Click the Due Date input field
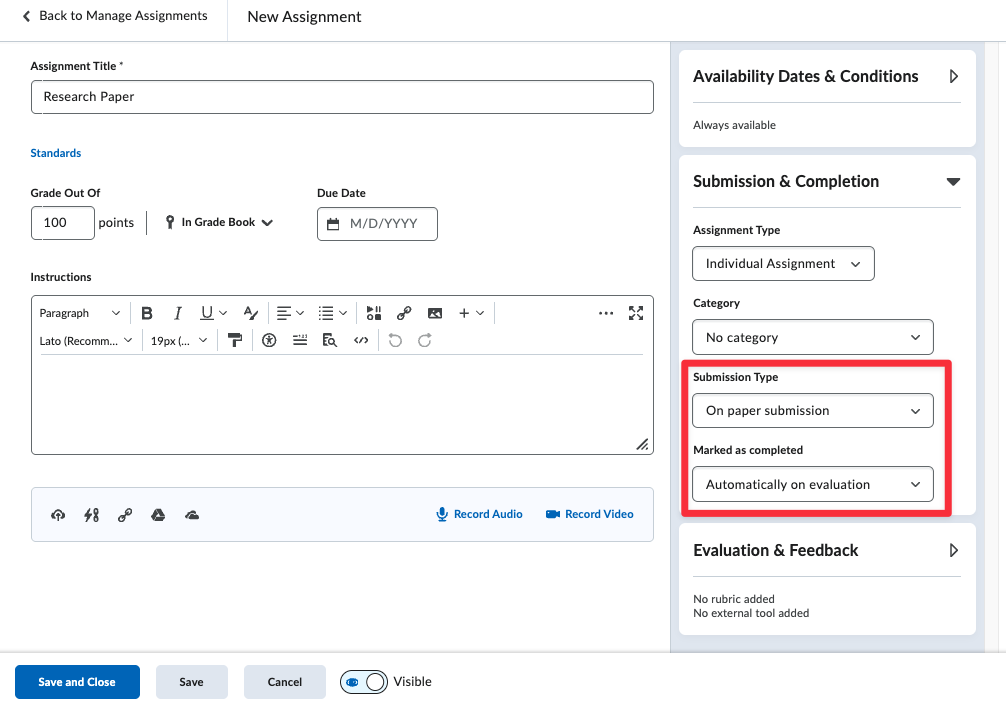The width and height of the screenshot is (1006, 708). point(377,224)
